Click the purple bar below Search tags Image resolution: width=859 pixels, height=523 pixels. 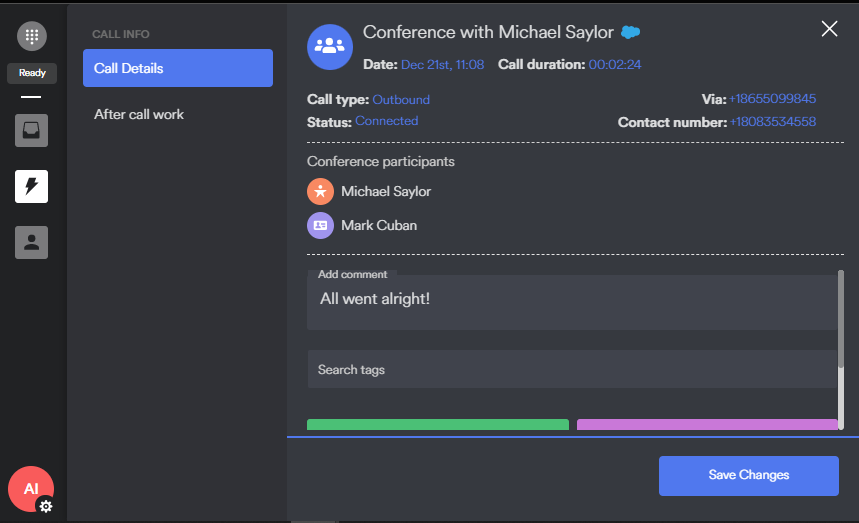click(x=706, y=425)
